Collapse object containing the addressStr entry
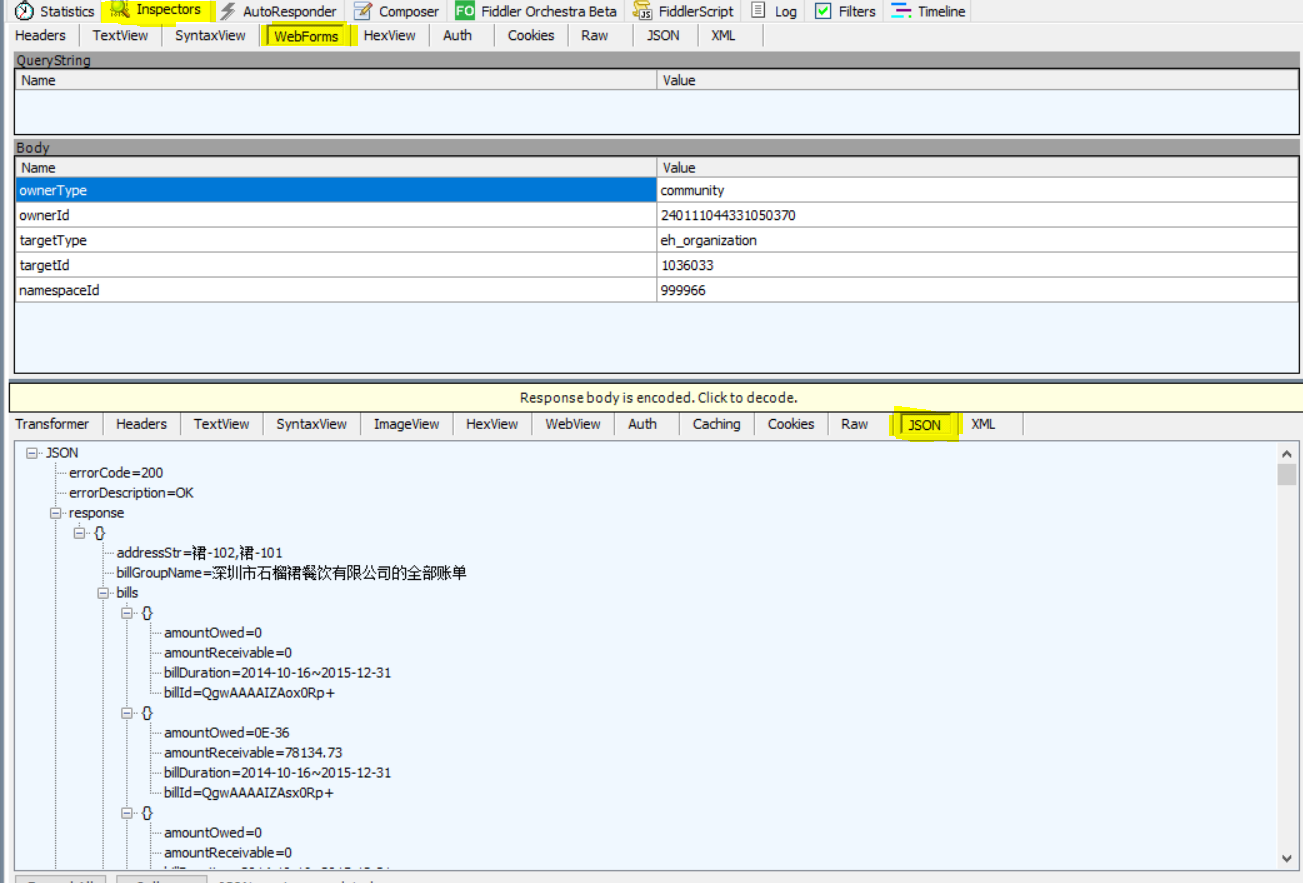 80,533
